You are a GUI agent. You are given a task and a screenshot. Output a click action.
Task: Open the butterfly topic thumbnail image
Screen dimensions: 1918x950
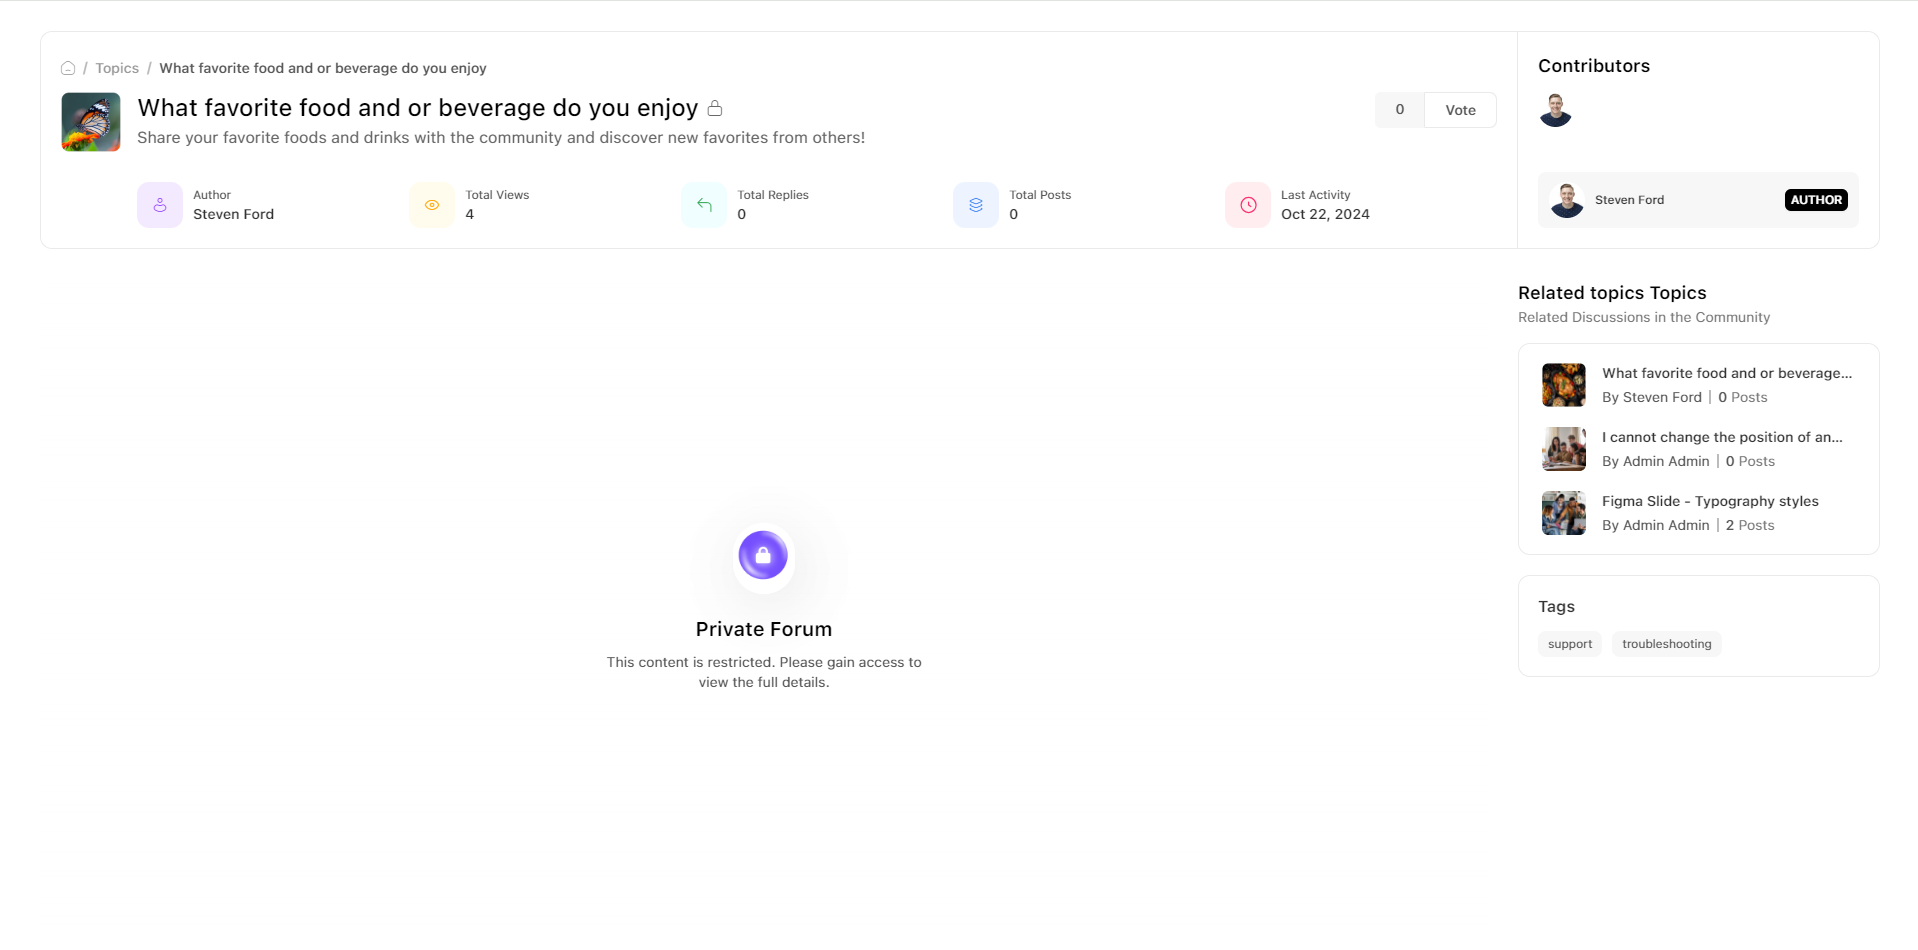(x=91, y=122)
